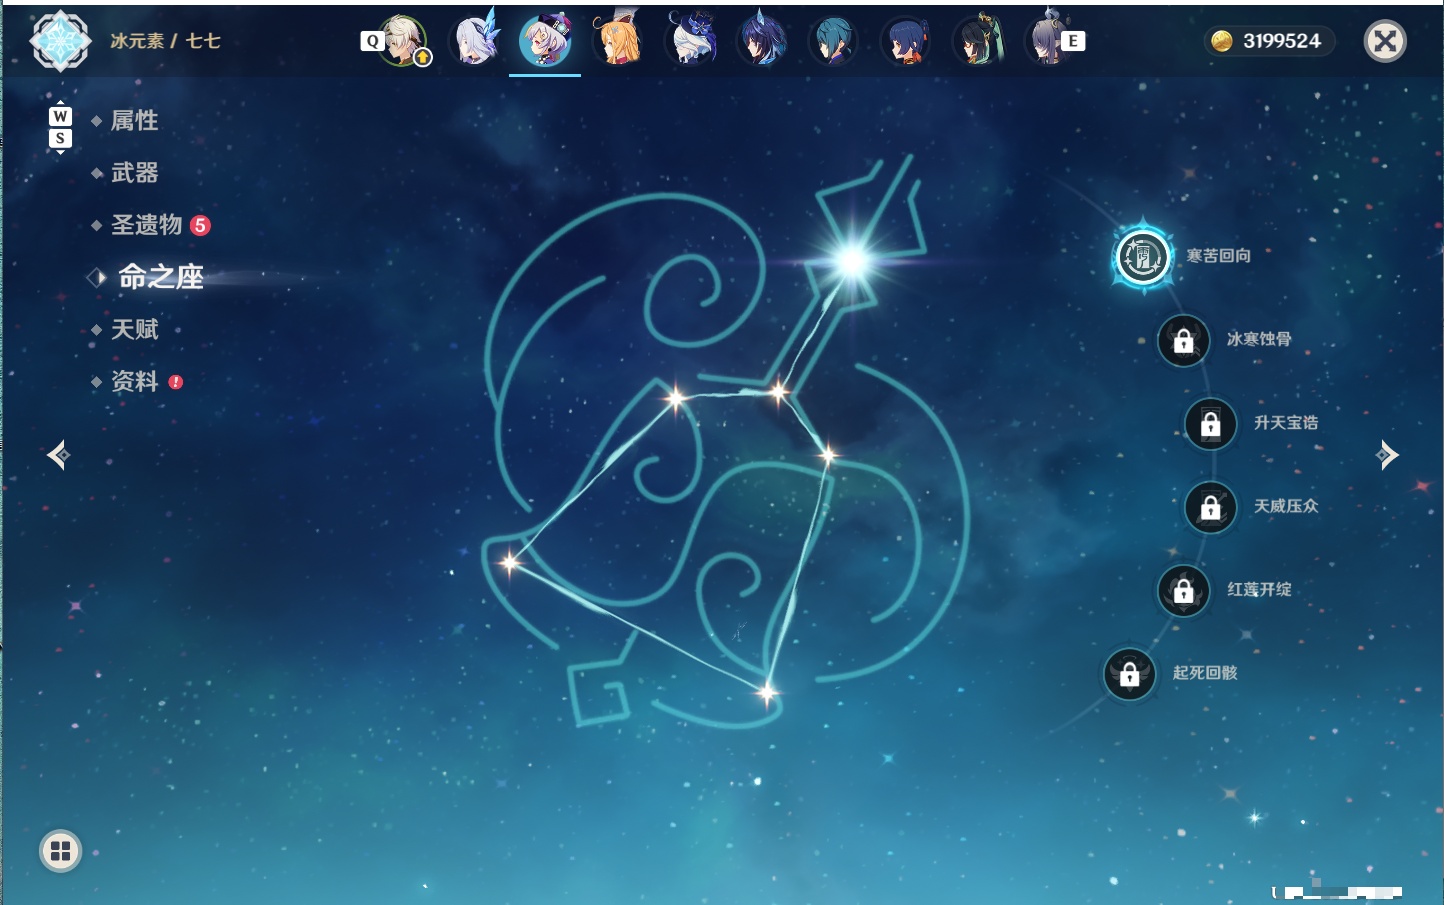Open the locked 升天宝诰 constellation node
The height and width of the screenshot is (905, 1444).
click(x=1210, y=424)
